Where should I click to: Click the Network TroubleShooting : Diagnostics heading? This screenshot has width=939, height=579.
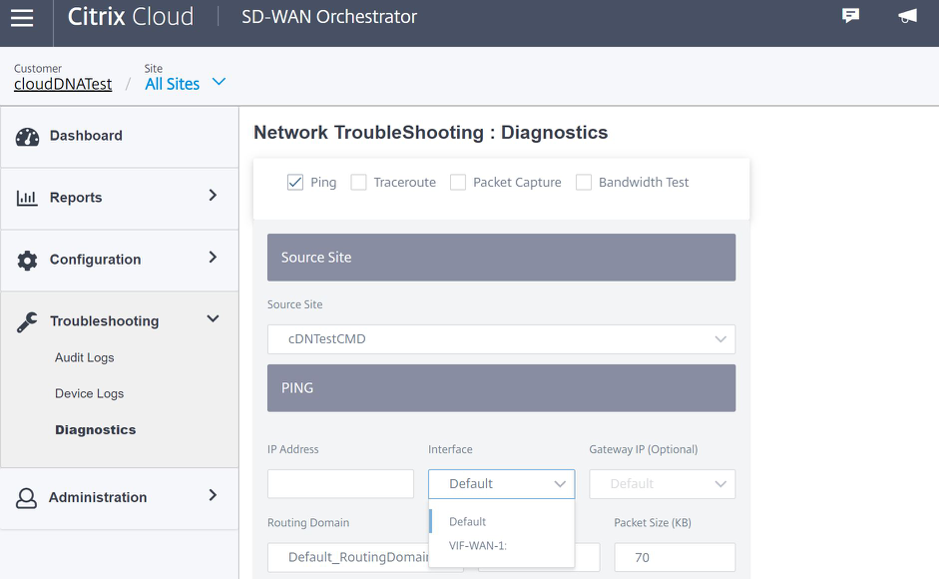pyautogui.click(x=431, y=132)
